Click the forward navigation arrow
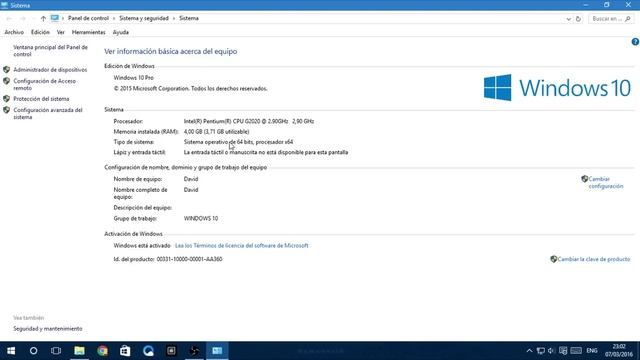640x360 pixels. tap(23, 18)
